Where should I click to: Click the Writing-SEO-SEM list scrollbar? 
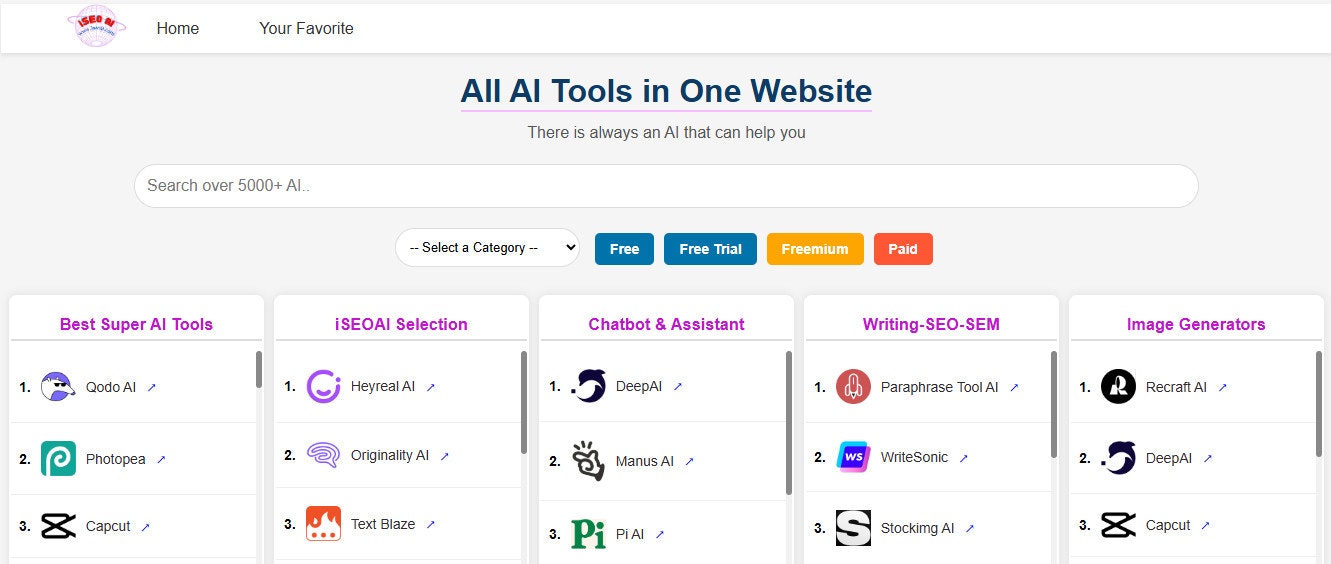(1054, 404)
